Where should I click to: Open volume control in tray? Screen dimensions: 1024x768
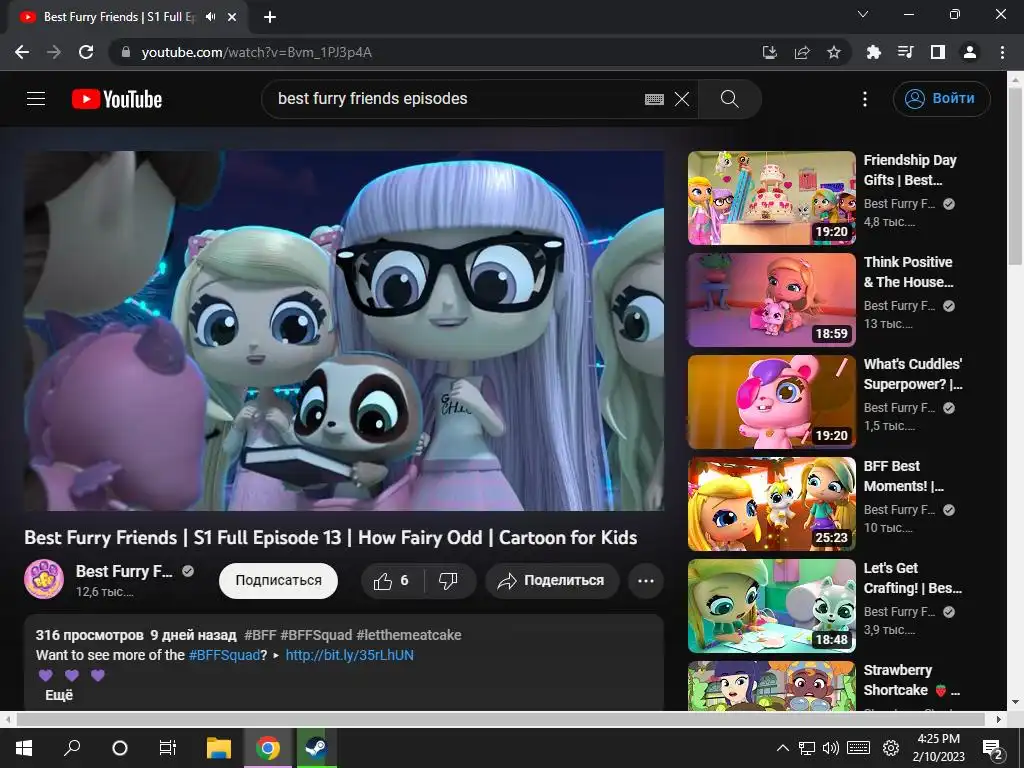(831, 748)
